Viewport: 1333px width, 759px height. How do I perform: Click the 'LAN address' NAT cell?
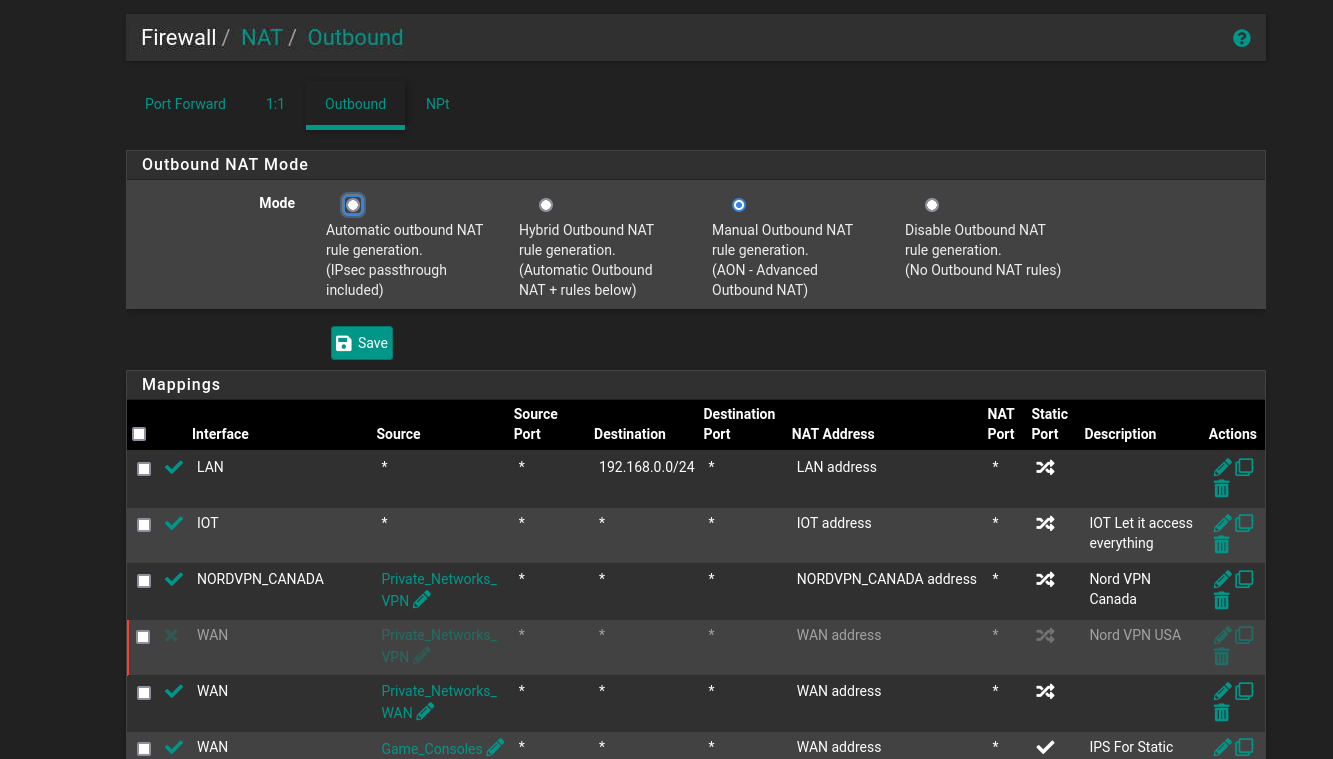[x=837, y=467]
